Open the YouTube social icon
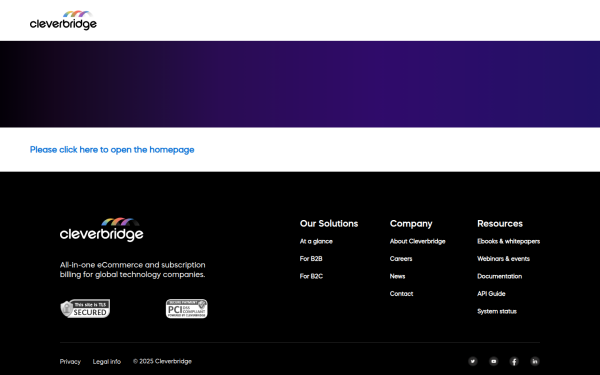The height and width of the screenshot is (375, 600). click(494, 361)
